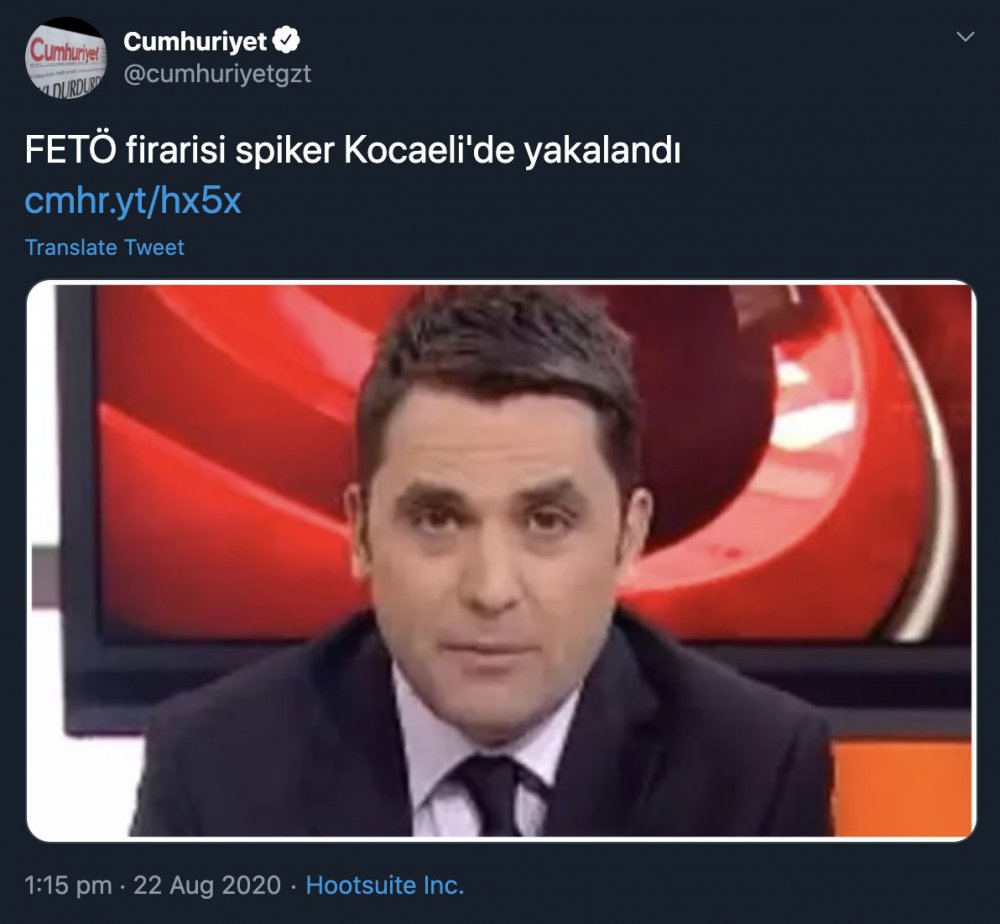Click the @cumhuriyetgzt handle

pyautogui.click(x=217, y=74)
